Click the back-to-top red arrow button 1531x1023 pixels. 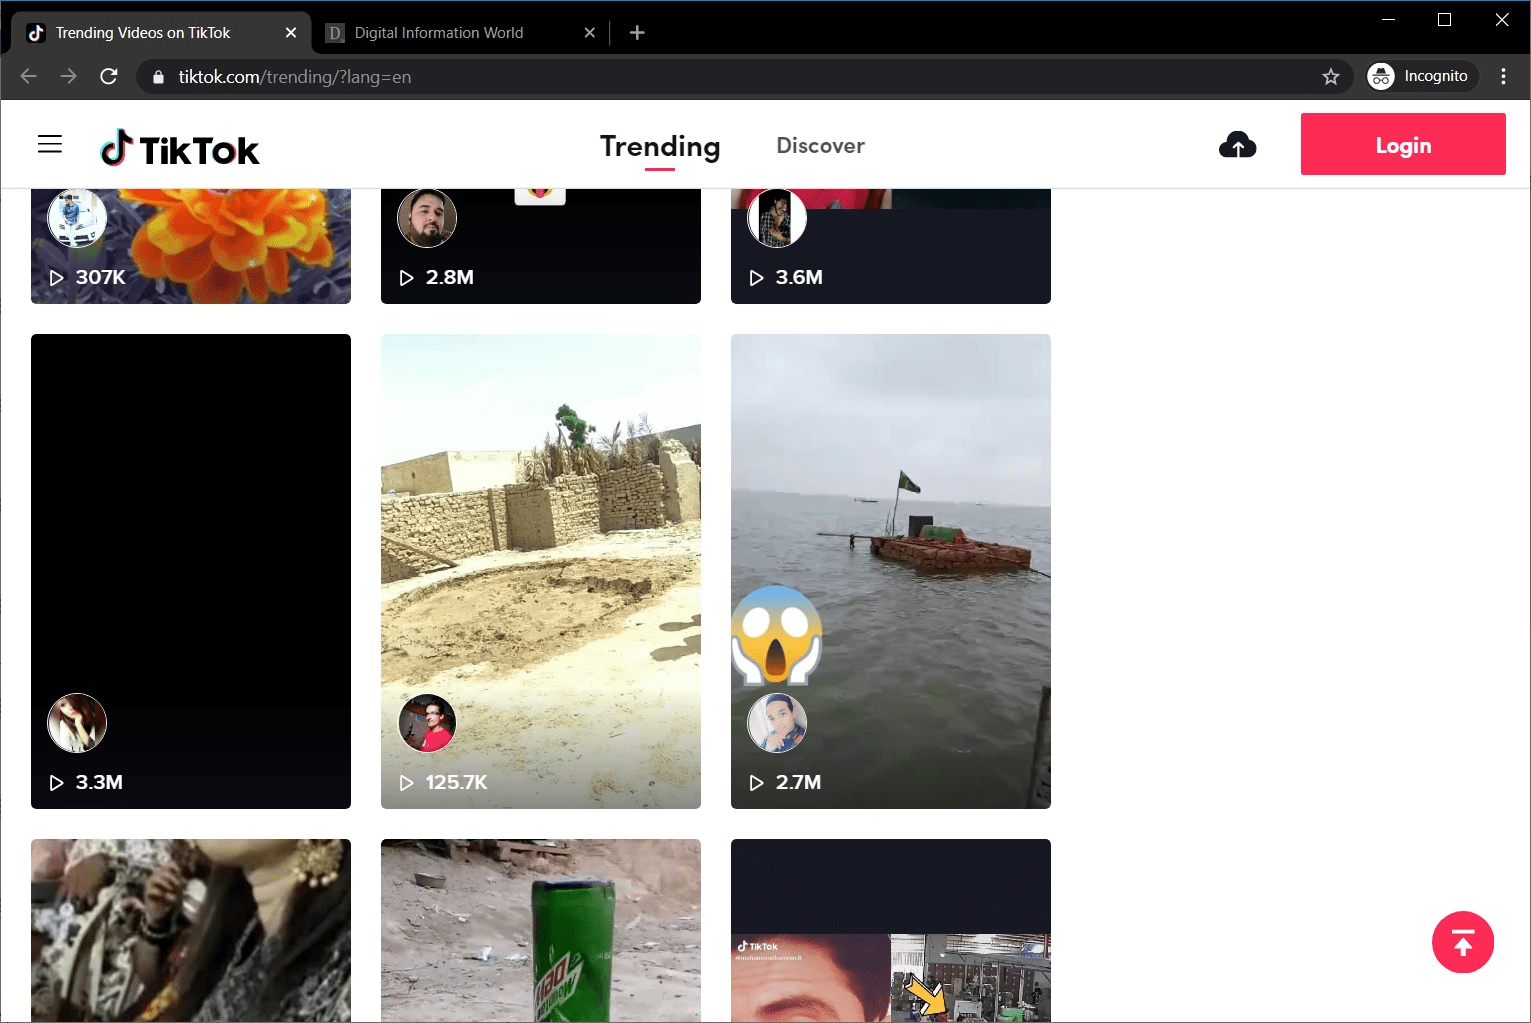(x=1462, y=942)
